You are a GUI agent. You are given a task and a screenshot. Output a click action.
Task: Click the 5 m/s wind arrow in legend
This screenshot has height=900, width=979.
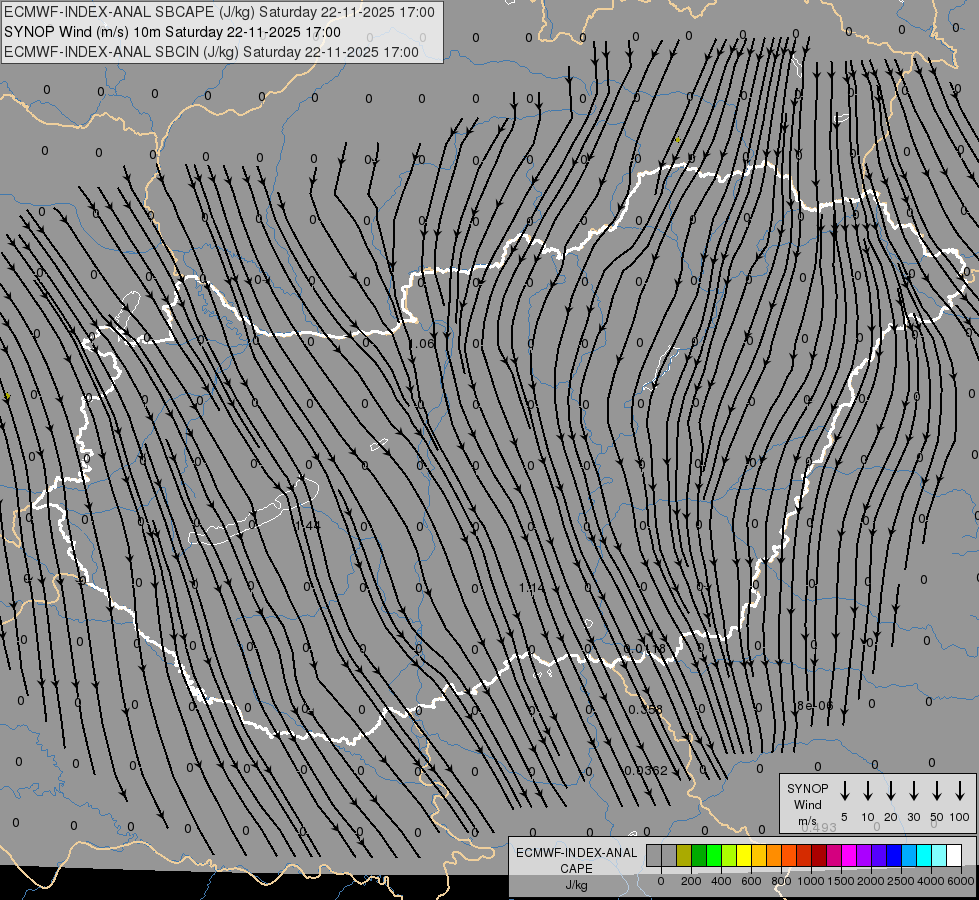pyautogui.click(x=844, y=791)
